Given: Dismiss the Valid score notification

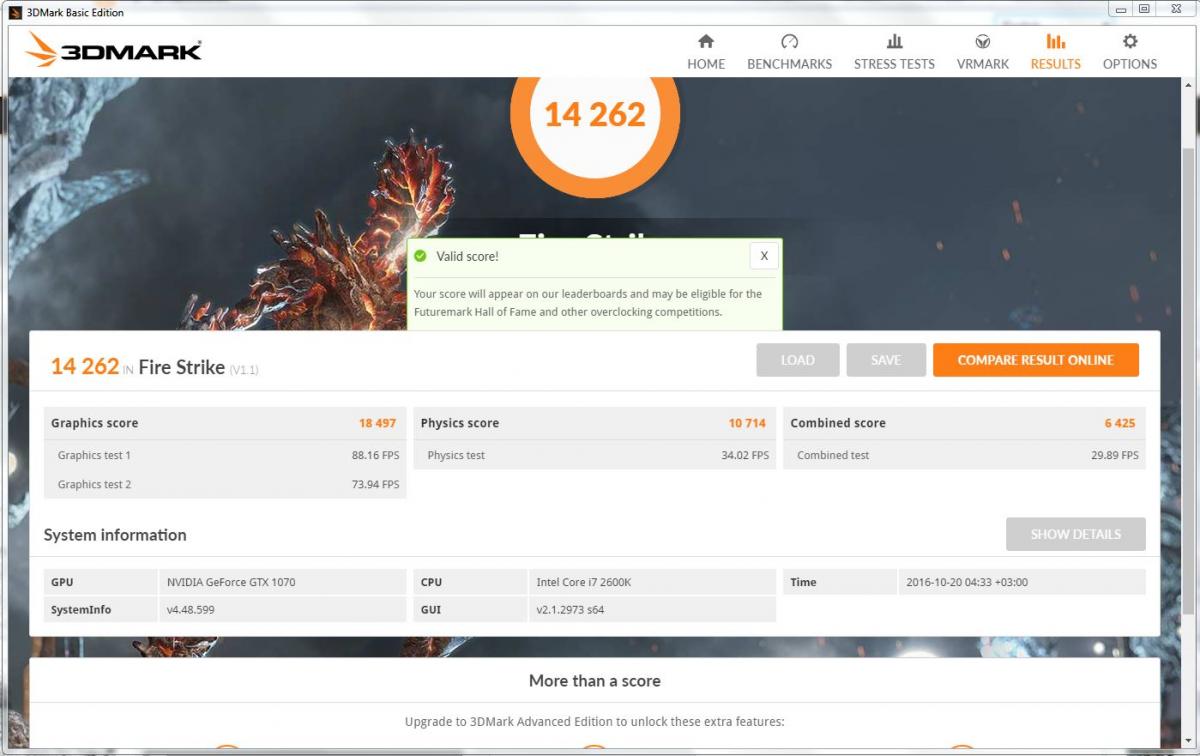Looking at the screenshot, I should pyautogui.click(x=764, y=256).
